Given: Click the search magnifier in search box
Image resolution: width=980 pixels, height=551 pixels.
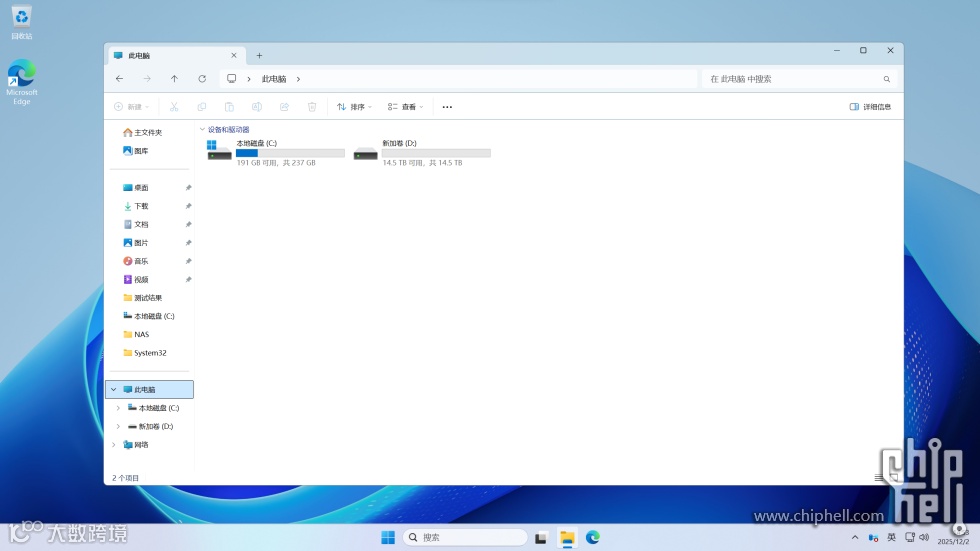Looking at the screenshot, I should click(886, 79).
